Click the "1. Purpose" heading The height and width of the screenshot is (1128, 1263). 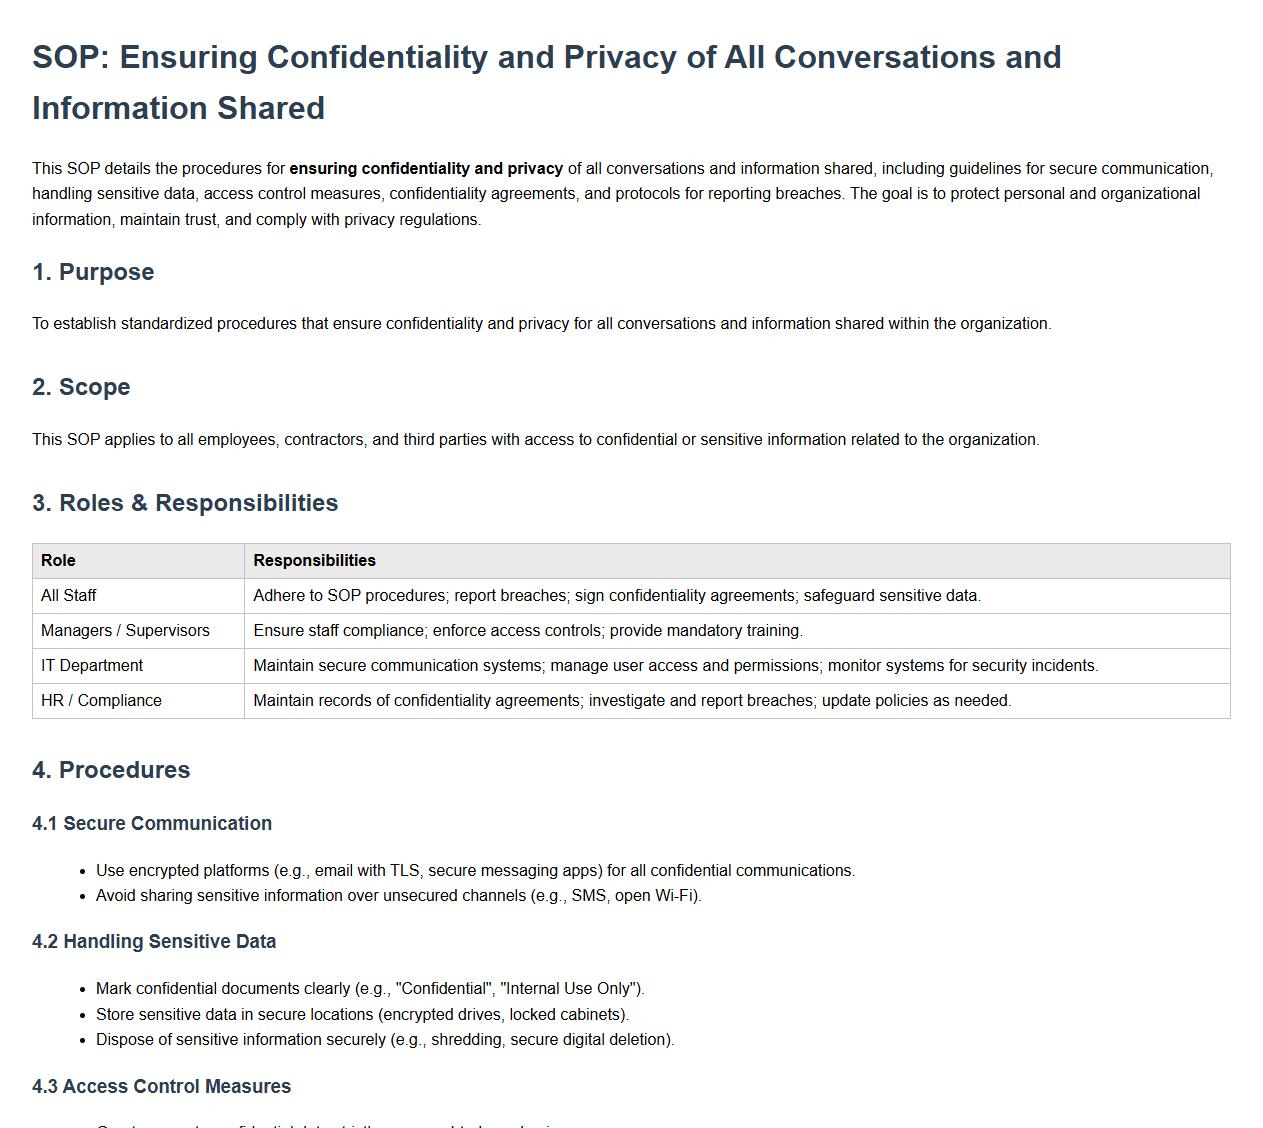pos(93,272)
